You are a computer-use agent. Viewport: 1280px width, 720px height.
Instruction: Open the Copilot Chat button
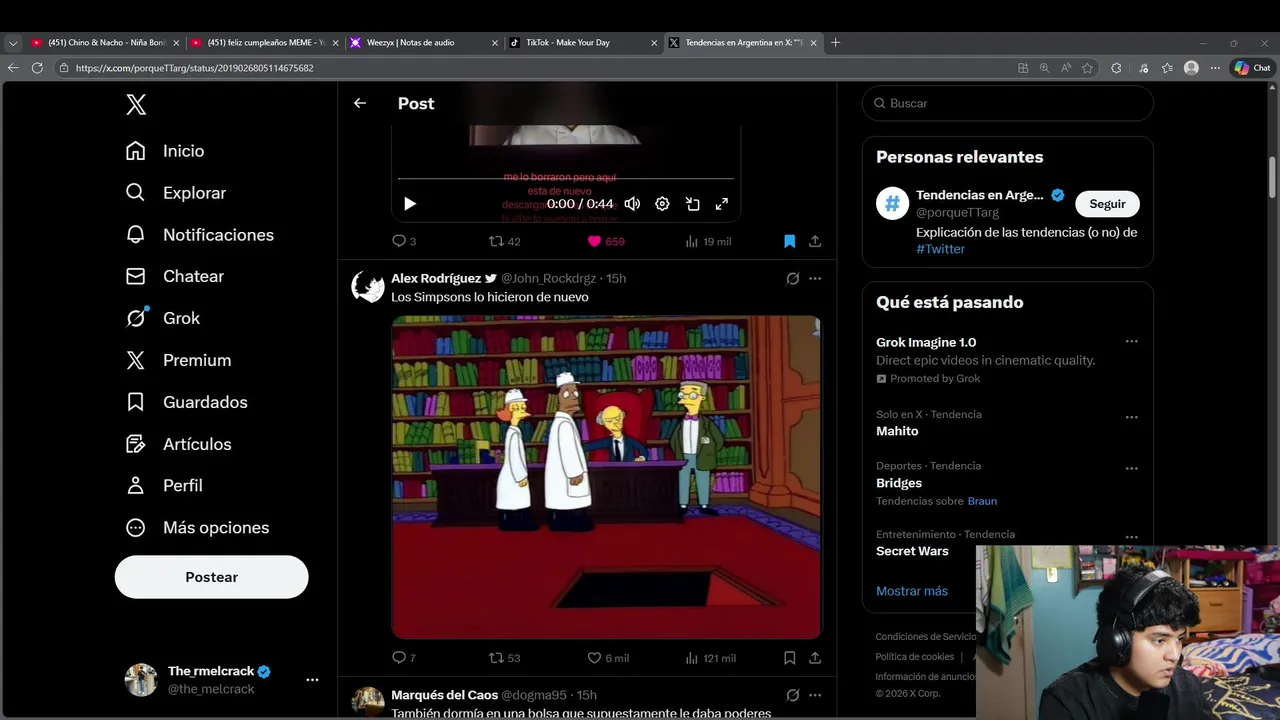coord(1252,68)
